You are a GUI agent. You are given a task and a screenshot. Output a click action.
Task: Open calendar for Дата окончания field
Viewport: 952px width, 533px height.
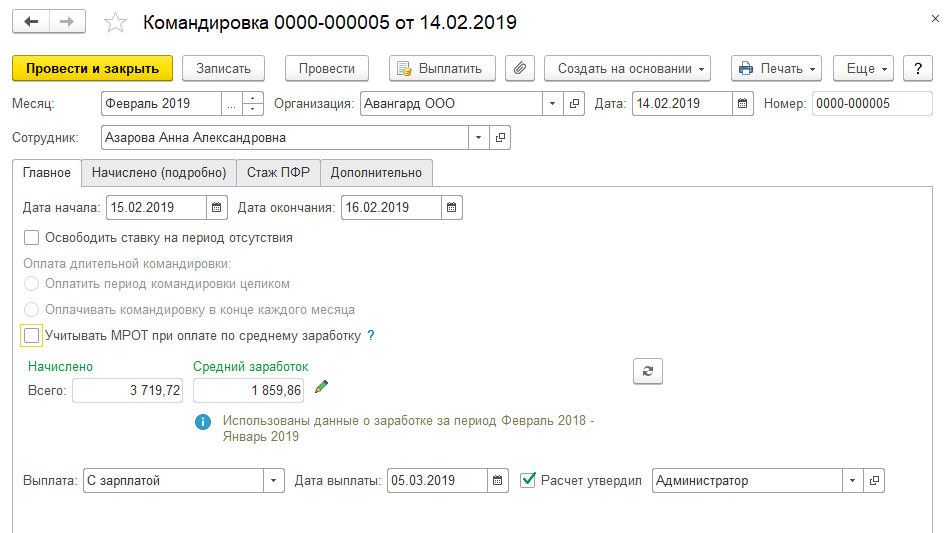451,208
